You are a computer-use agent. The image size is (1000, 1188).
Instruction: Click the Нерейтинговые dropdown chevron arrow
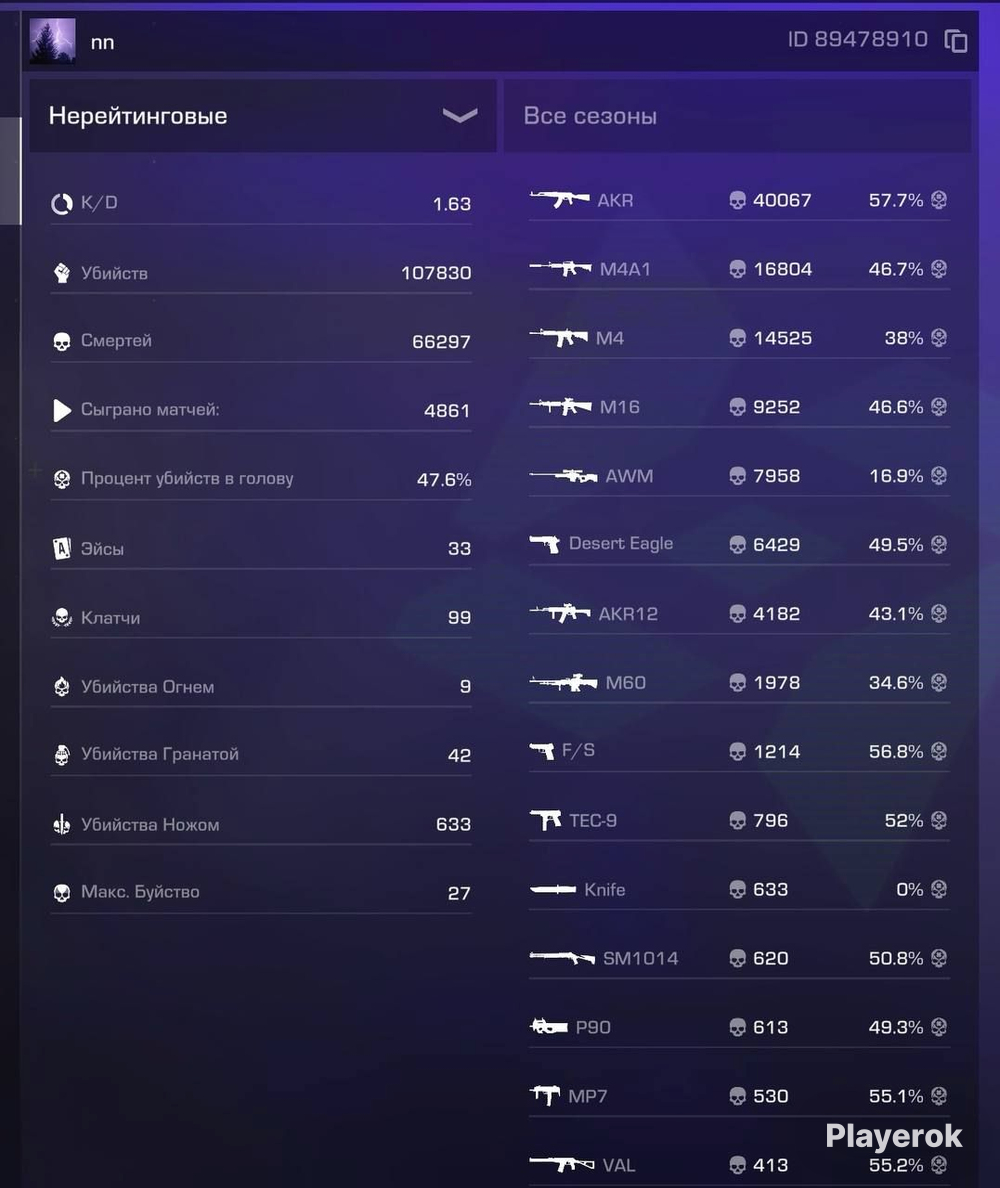click(x=460, y=115)
